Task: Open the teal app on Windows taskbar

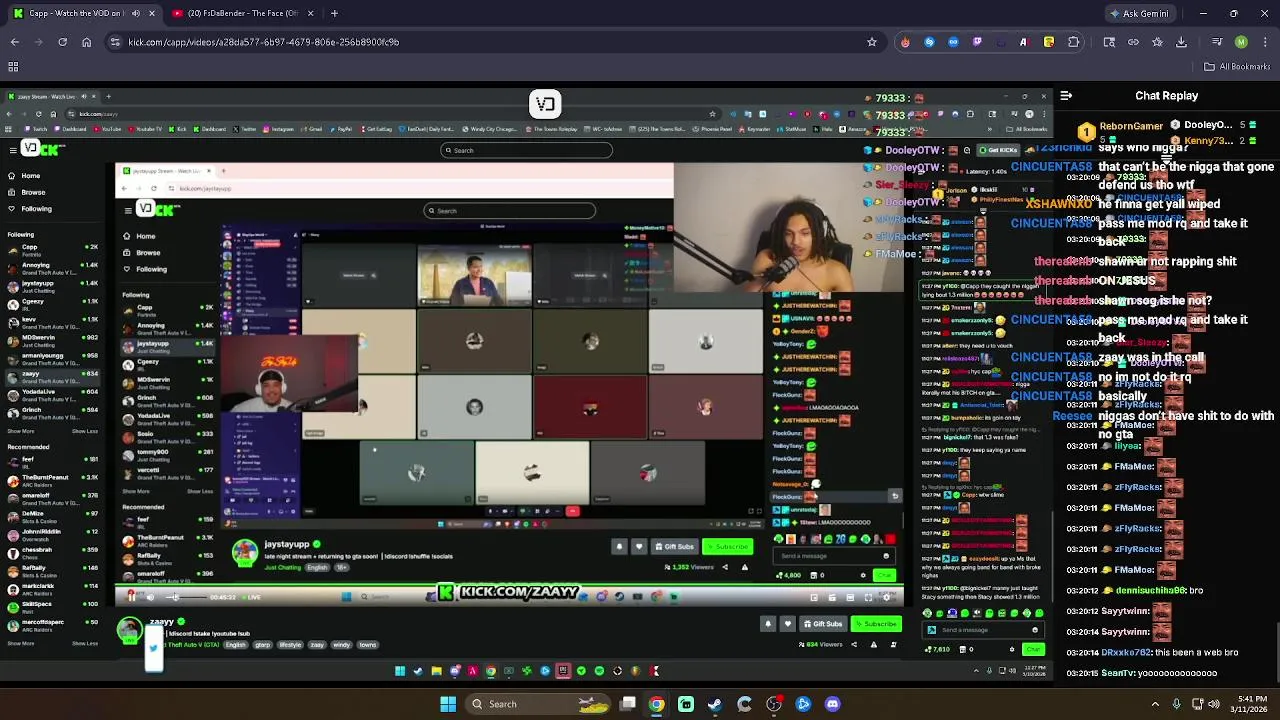Action: (686, 704)
